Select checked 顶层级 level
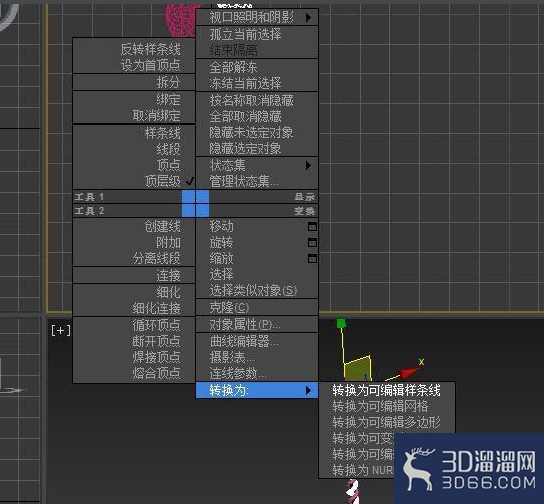 tap(134, 181)
